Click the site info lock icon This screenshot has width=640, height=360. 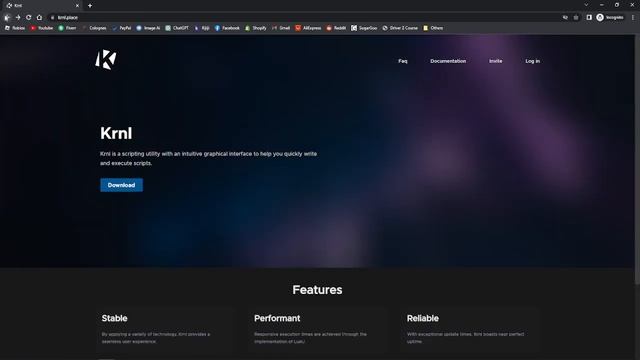[52, 18]
